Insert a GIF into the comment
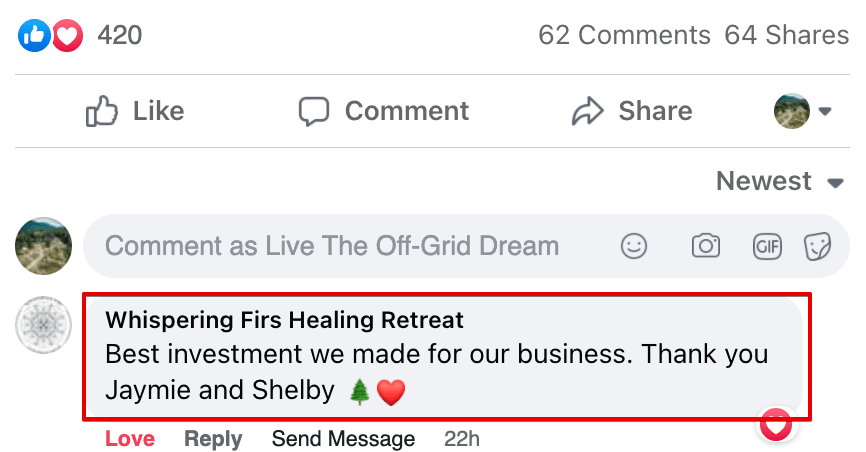The width and height of the screenshot is (866, 452). 767,246
